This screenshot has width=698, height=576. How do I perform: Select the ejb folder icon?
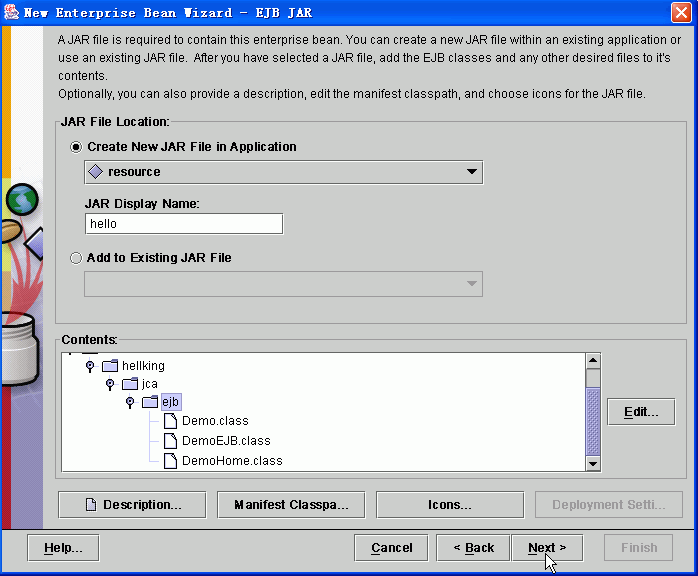[x=150, y=402]
